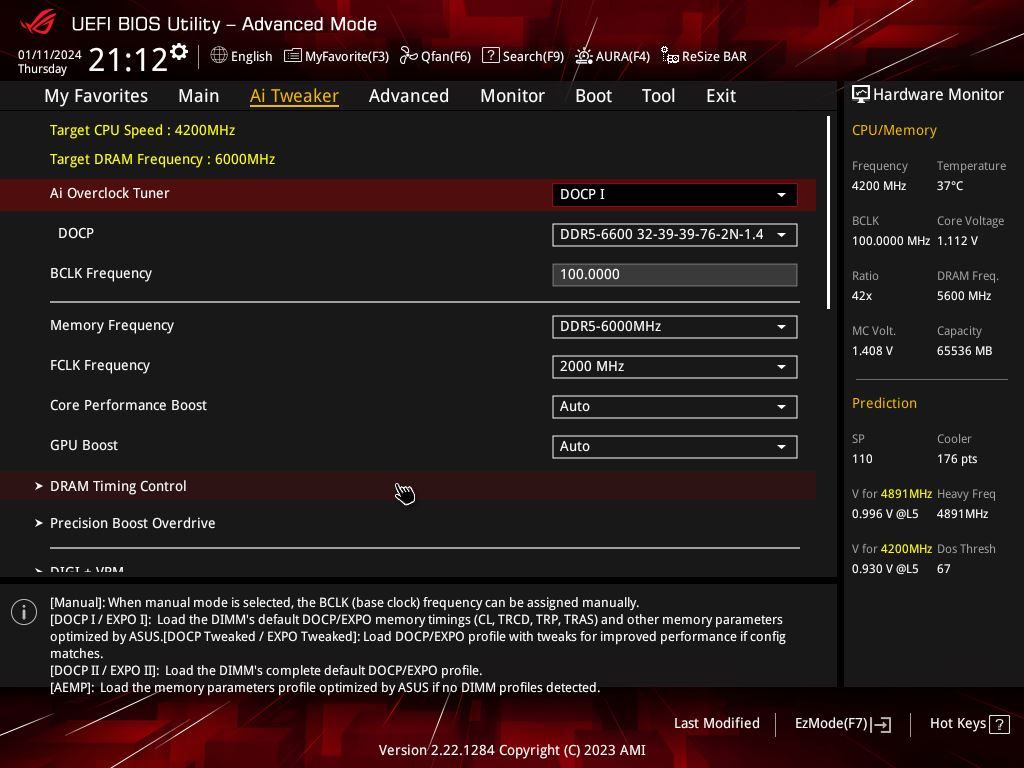
Task: Switch to Advanced tab
Action: pyautogui.click(x=409, y=96)
